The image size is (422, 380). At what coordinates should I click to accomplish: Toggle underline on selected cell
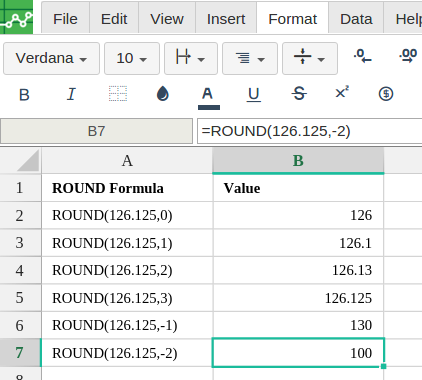coord(254,94)
